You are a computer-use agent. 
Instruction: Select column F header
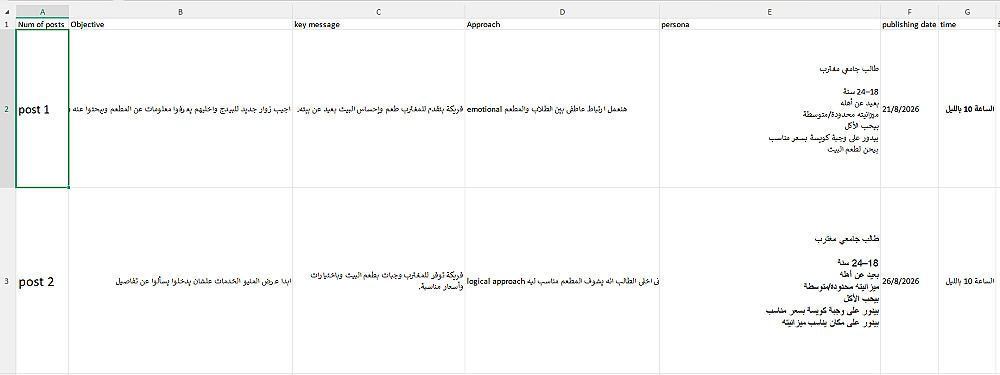coord(910,12)
